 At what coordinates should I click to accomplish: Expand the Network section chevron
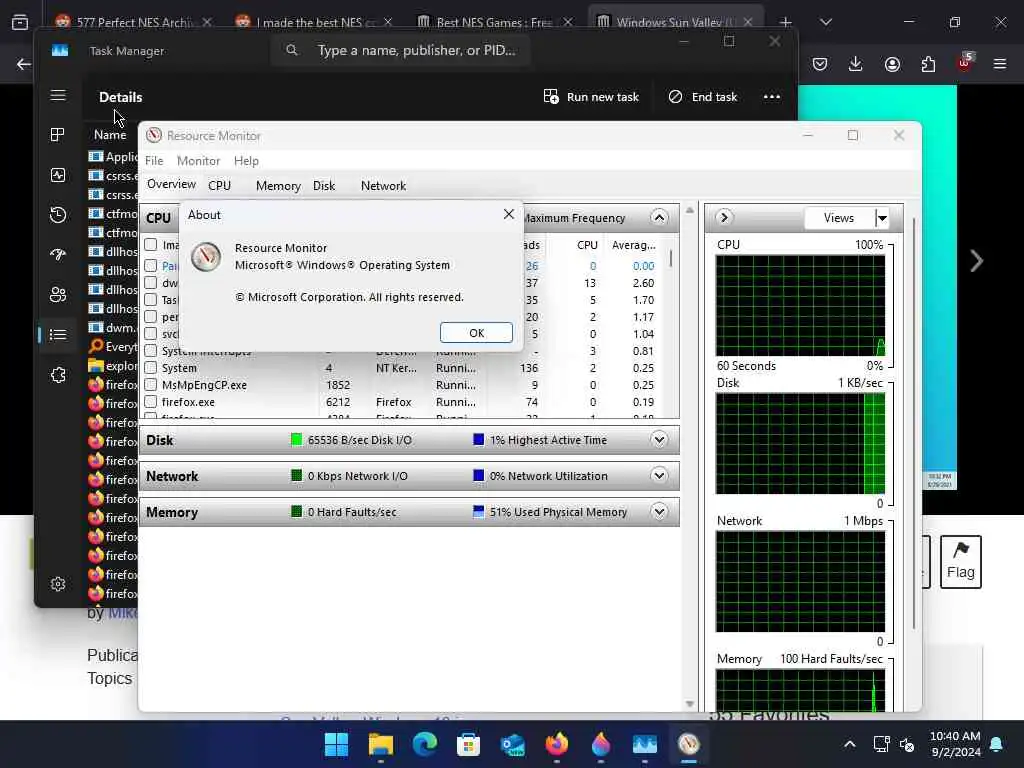click(x=659, y=475)
